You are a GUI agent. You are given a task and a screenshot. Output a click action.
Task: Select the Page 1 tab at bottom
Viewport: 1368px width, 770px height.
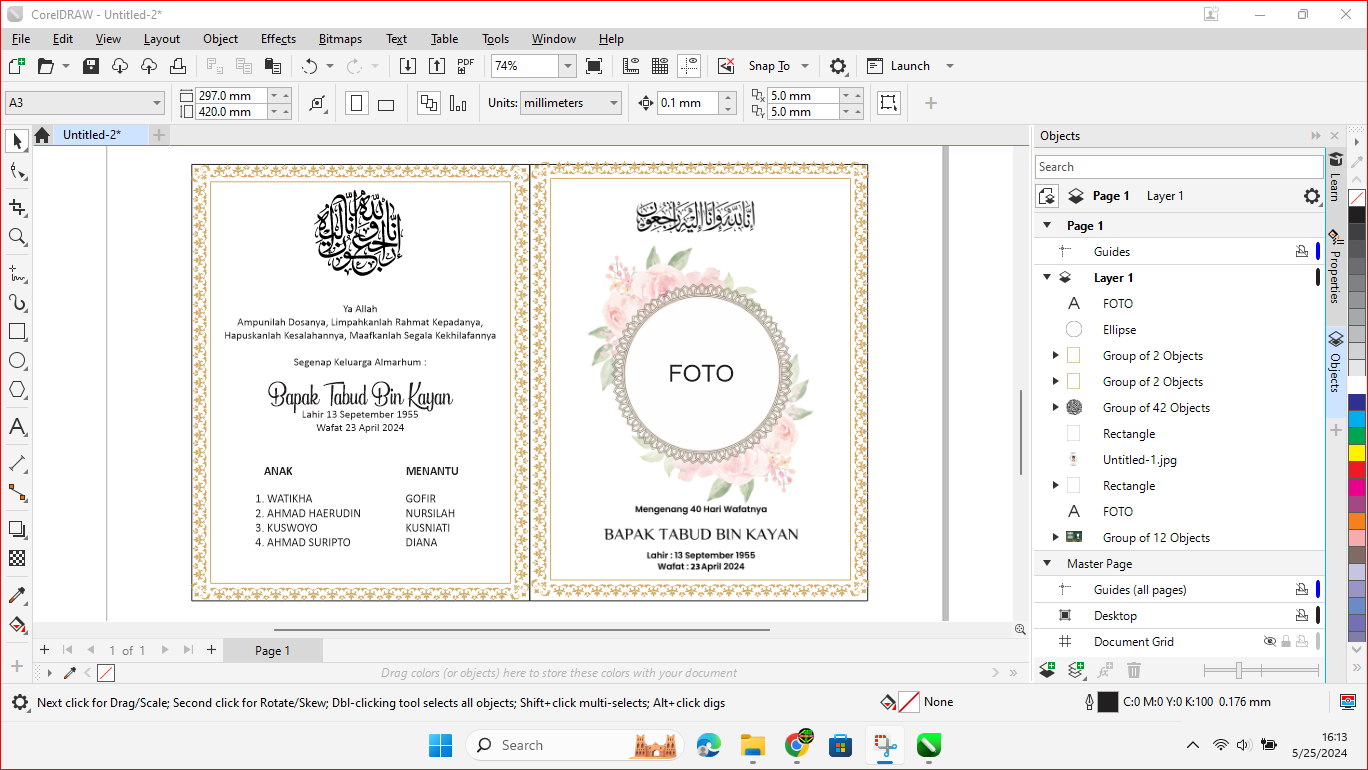pyautogui.click(x=272, y=650)
